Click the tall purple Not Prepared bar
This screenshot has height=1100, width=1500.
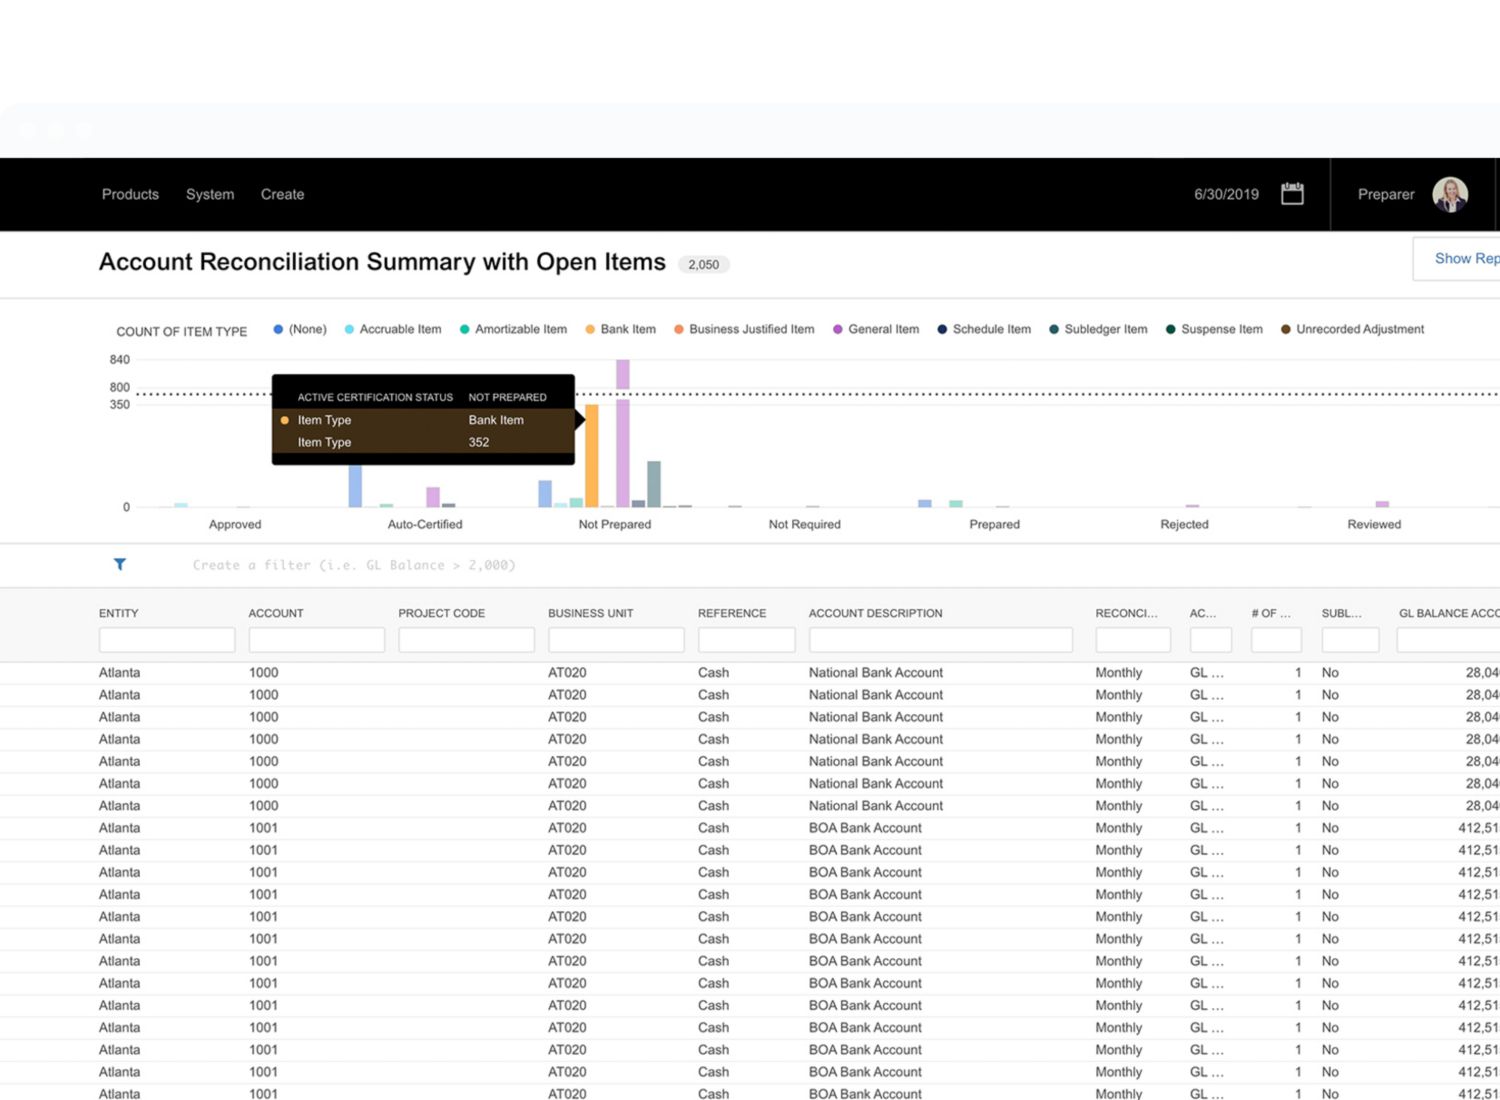tap(623, 440)
